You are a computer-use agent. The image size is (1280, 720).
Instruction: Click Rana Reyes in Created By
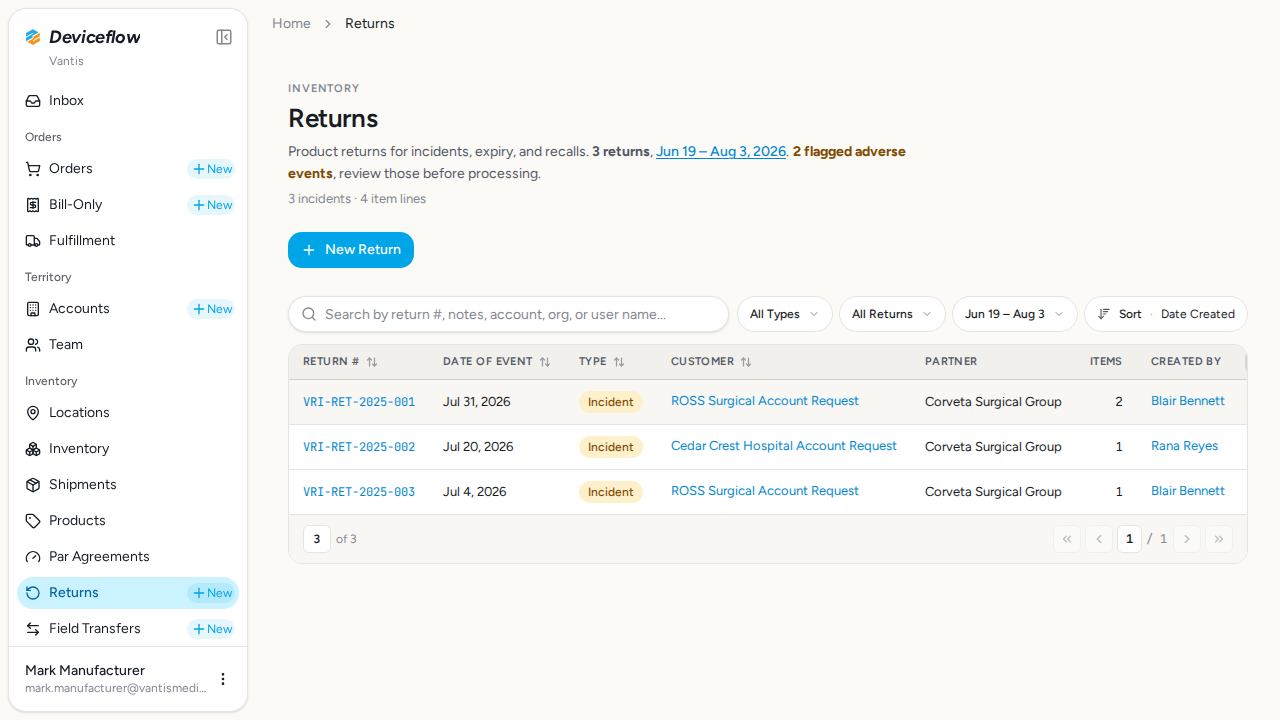[1184, 446]
